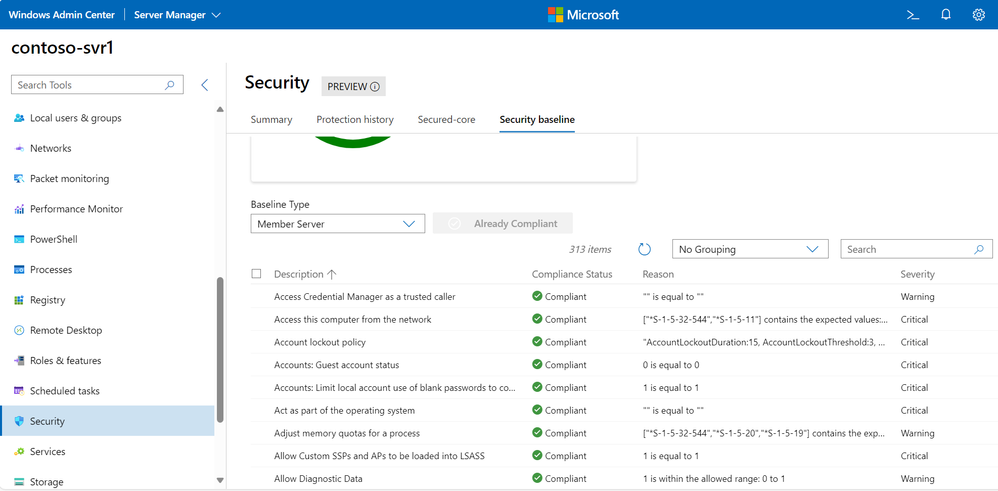Click the refresh icon beside 313 items
This screenshot has width=998, height=491.
(x=644, y=249)
